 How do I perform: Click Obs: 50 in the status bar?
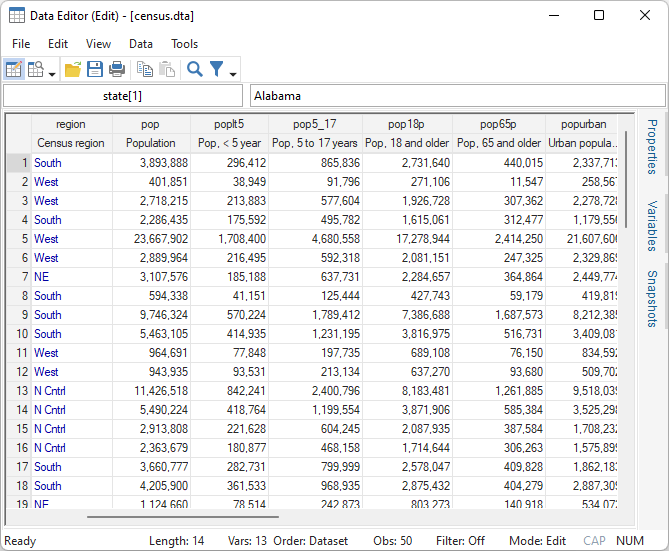coord(393,541)
